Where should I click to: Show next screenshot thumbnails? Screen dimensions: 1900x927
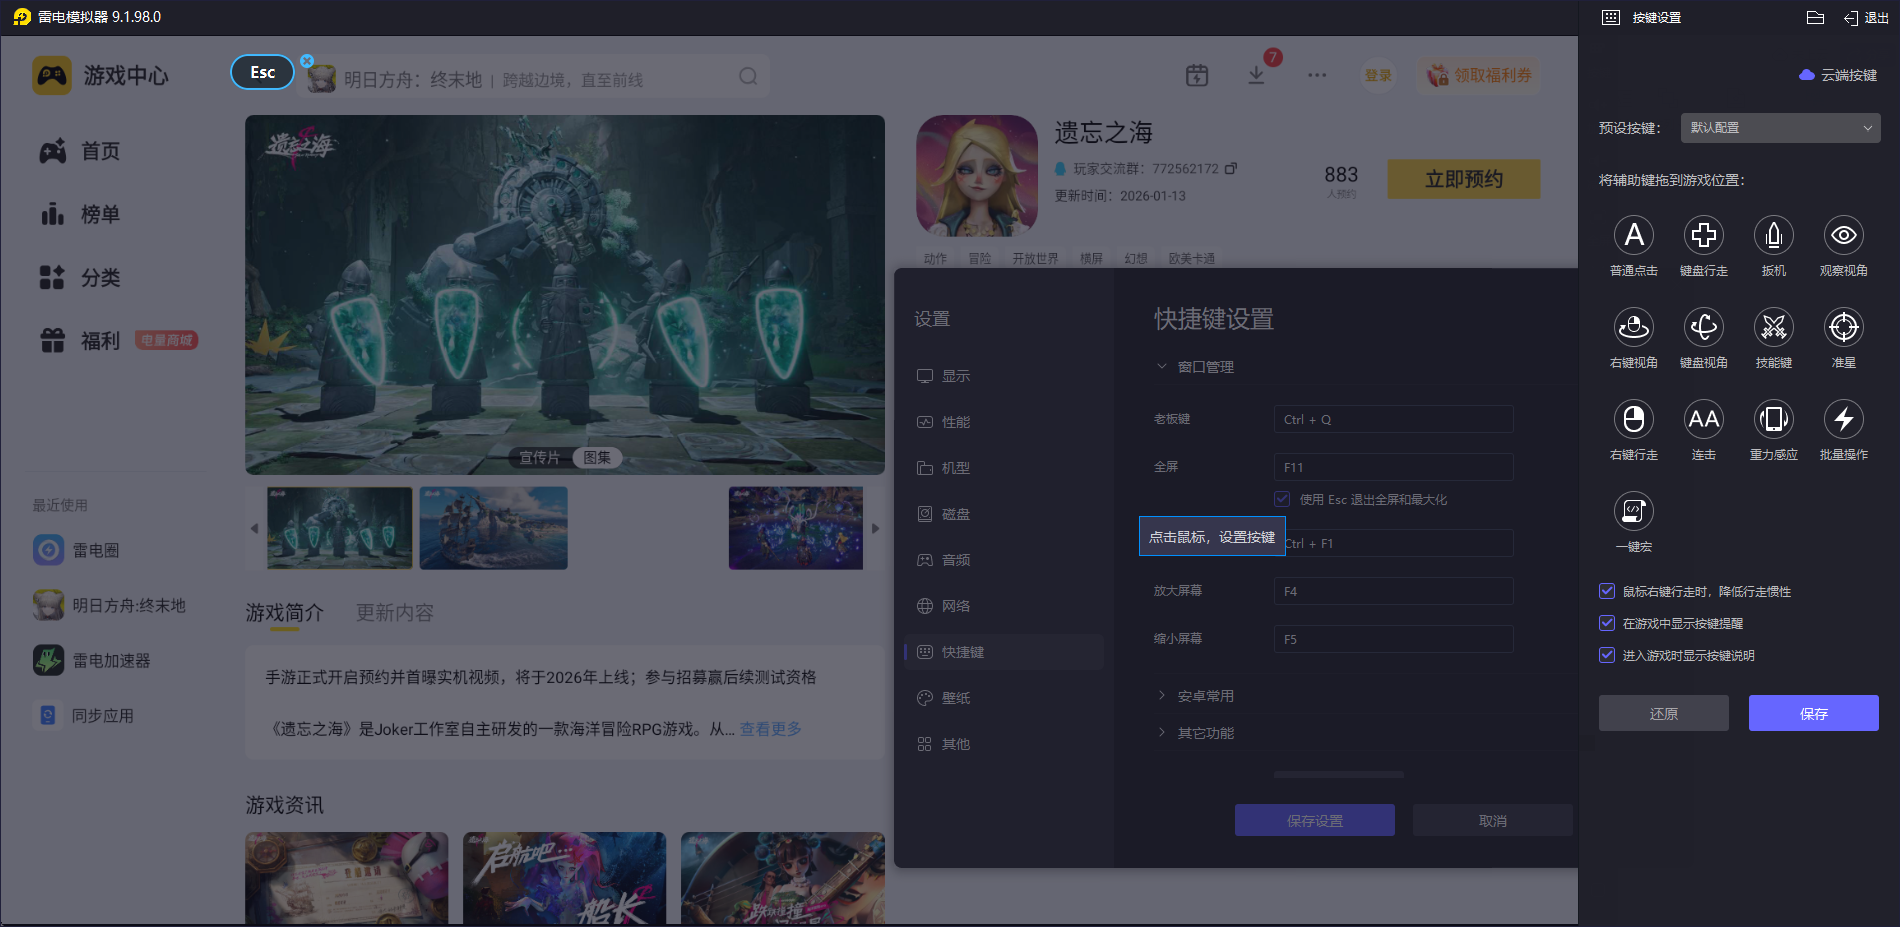(875, 528)
